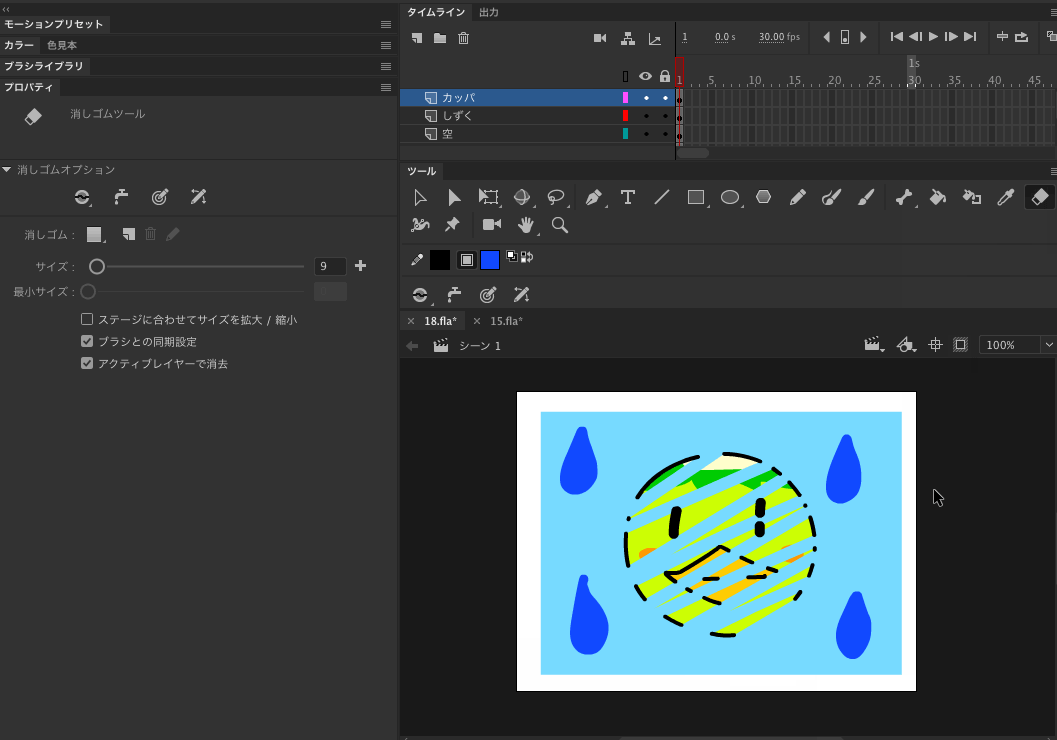The image size is (1057, 740).
Task: Add a camera to the timeline
Action: [599, 37]
